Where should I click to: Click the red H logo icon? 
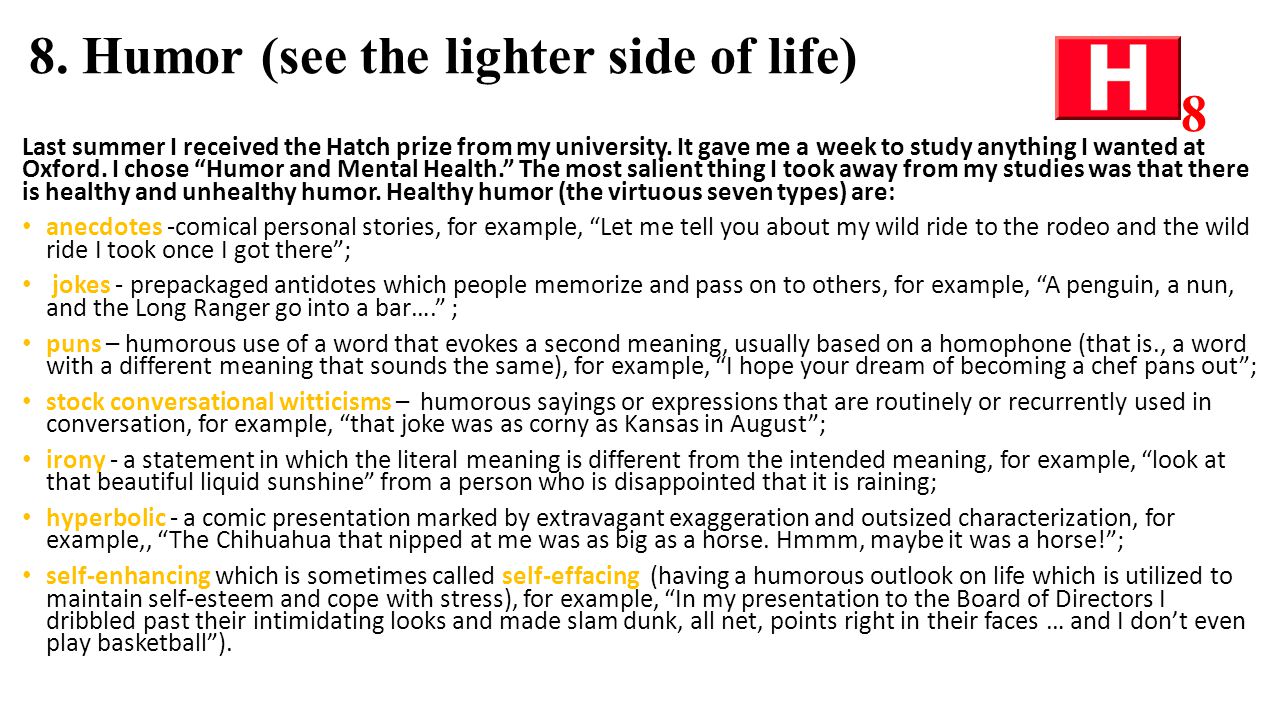(x=1118, y=78)
